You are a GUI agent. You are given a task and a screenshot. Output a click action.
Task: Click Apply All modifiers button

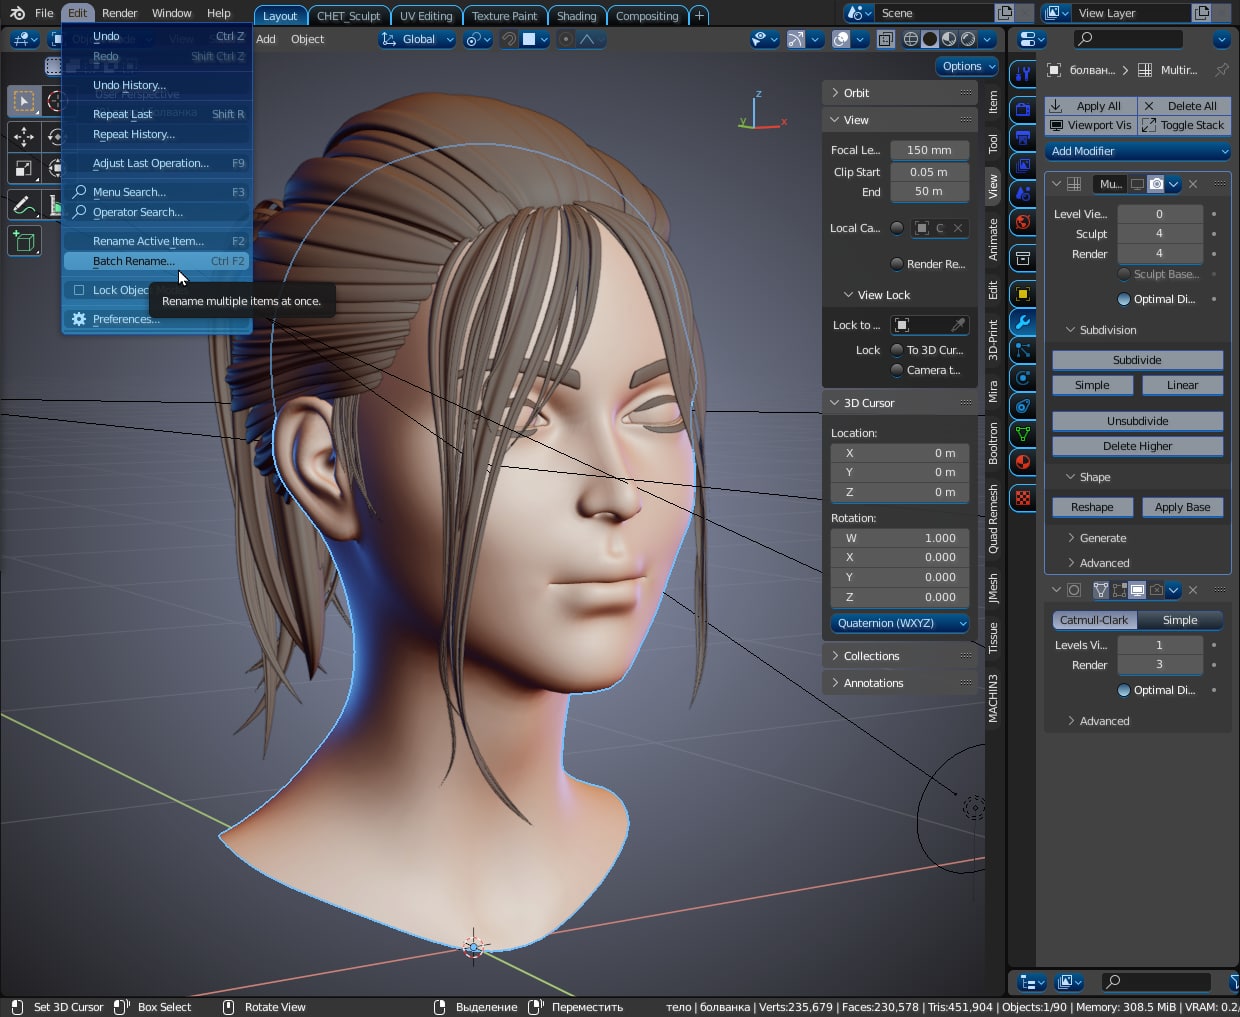[1091, 106]
